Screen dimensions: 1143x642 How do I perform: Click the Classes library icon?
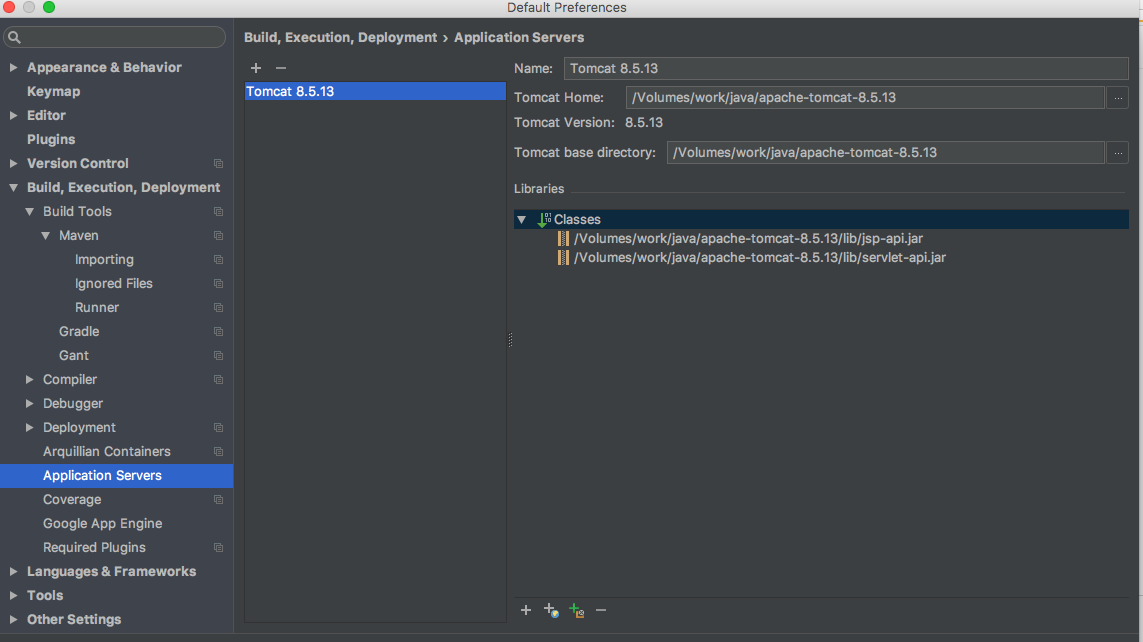pos(544,219)
